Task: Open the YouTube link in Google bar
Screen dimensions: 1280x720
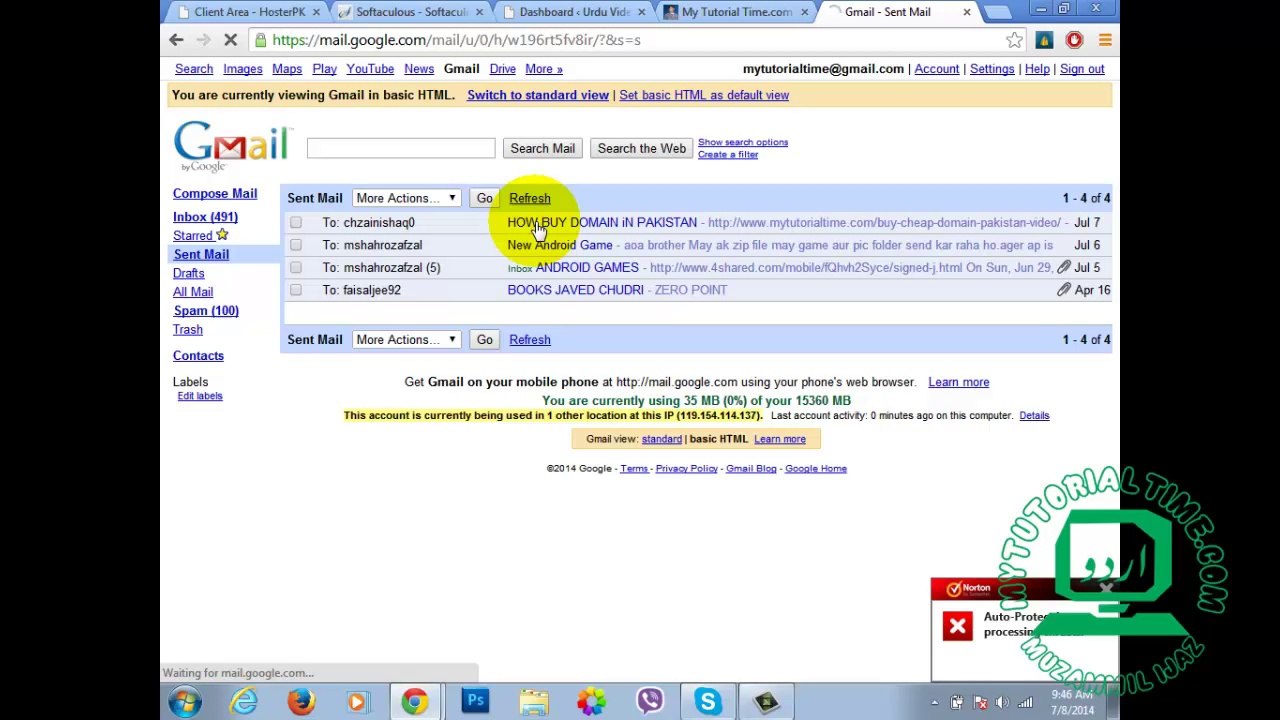Action: tap(370, 69)
